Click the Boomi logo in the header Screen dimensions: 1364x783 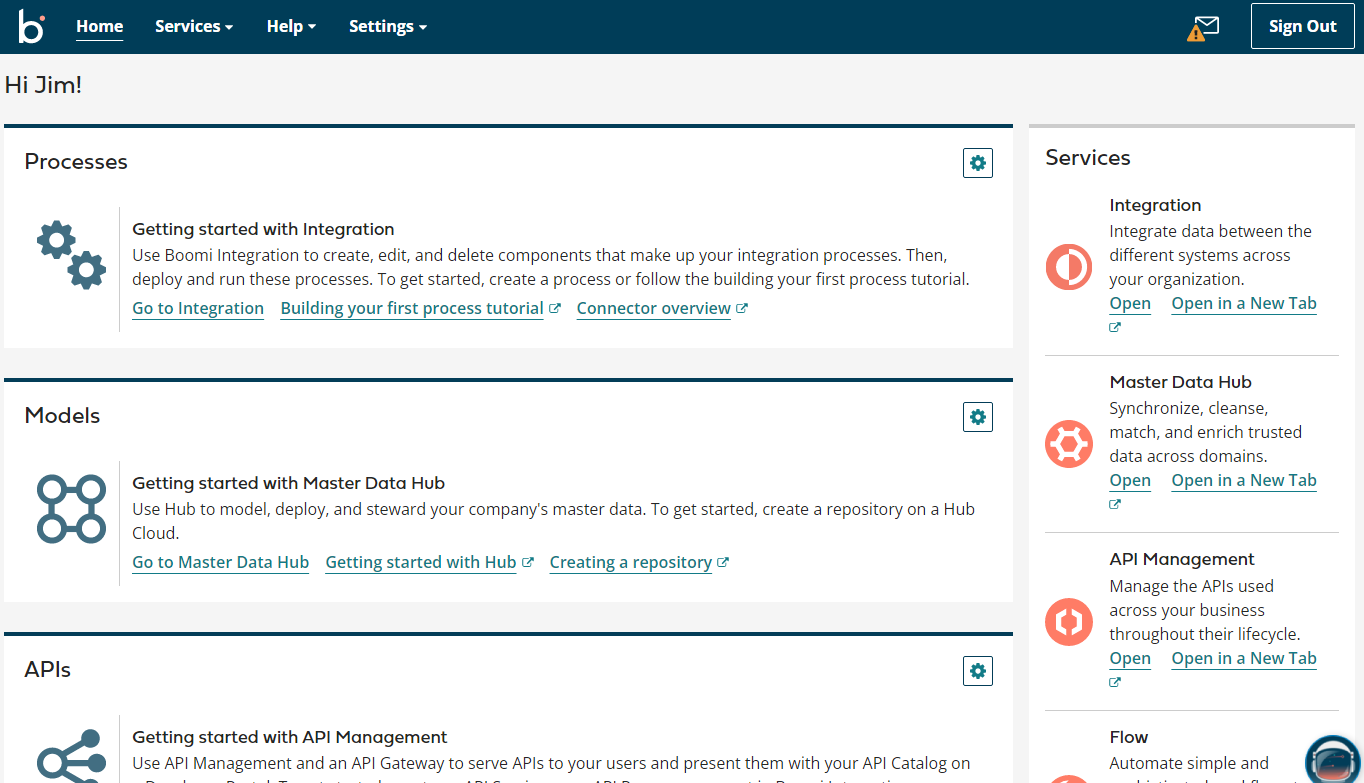[x=32, y=27]
